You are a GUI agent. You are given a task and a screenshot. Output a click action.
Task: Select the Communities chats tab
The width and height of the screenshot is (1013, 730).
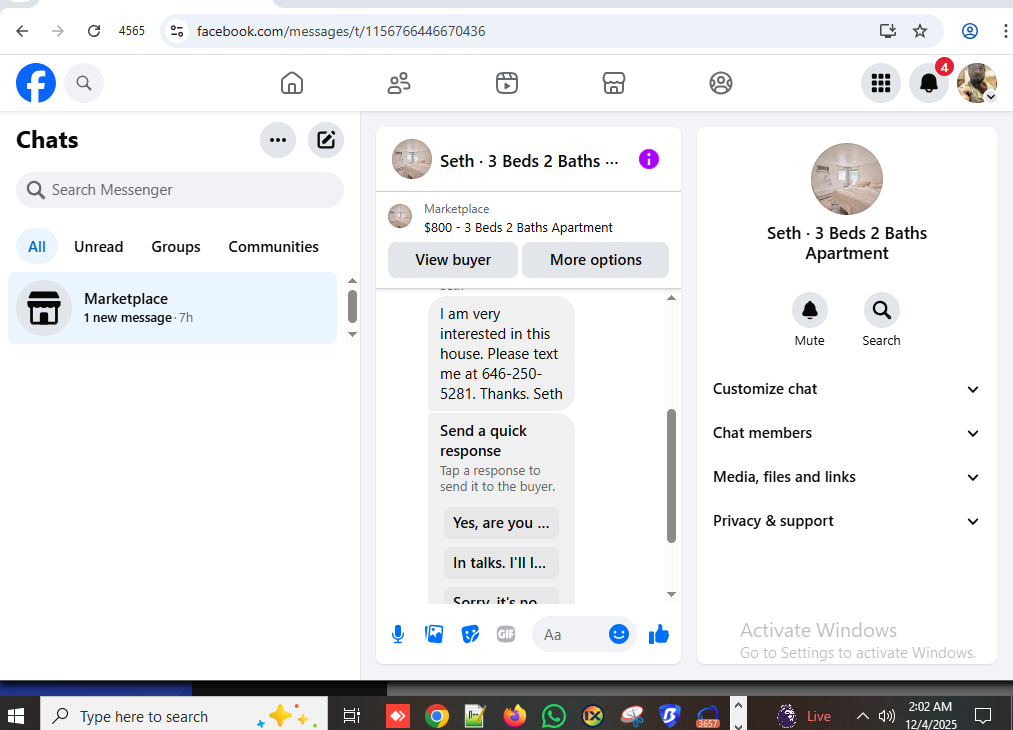273,247
